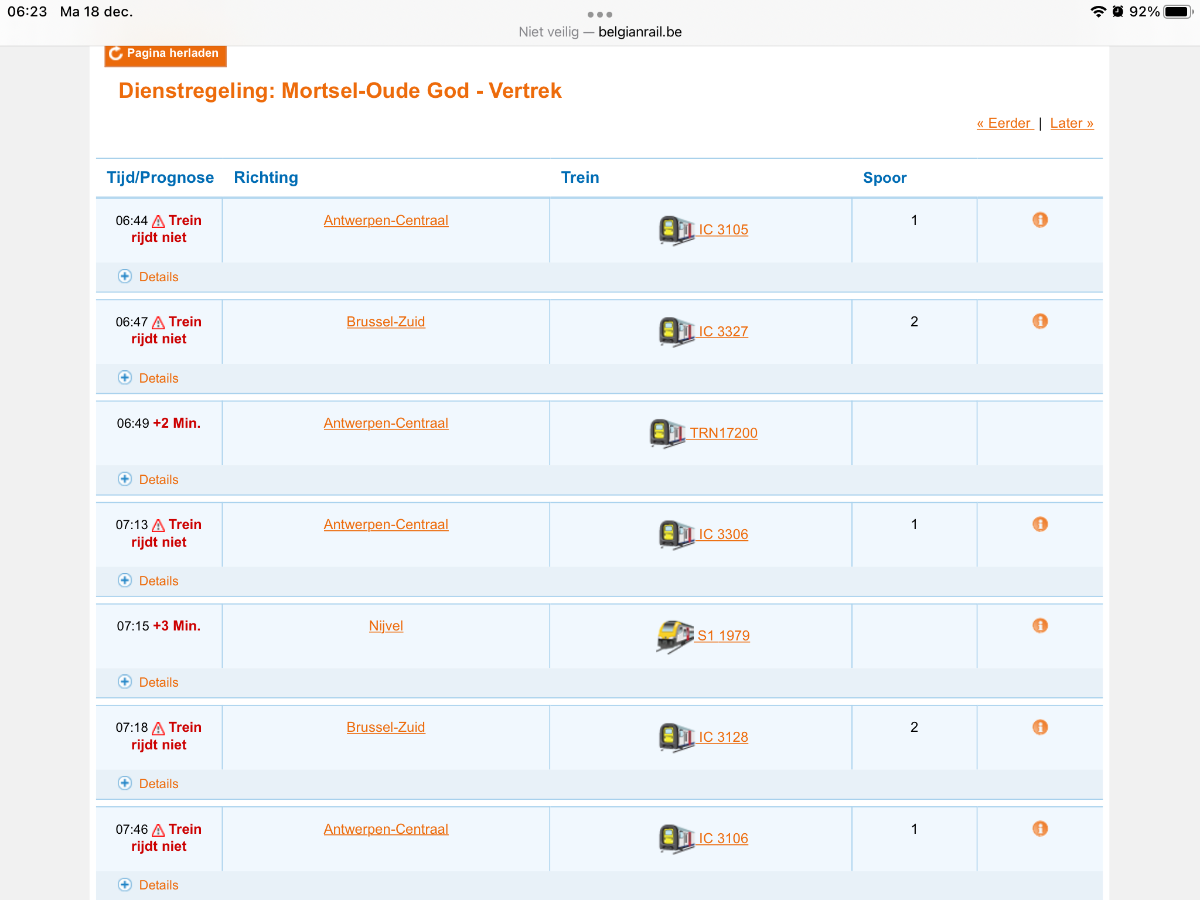
Task: Show later departures via Later link
Action: pos(1071,123)
